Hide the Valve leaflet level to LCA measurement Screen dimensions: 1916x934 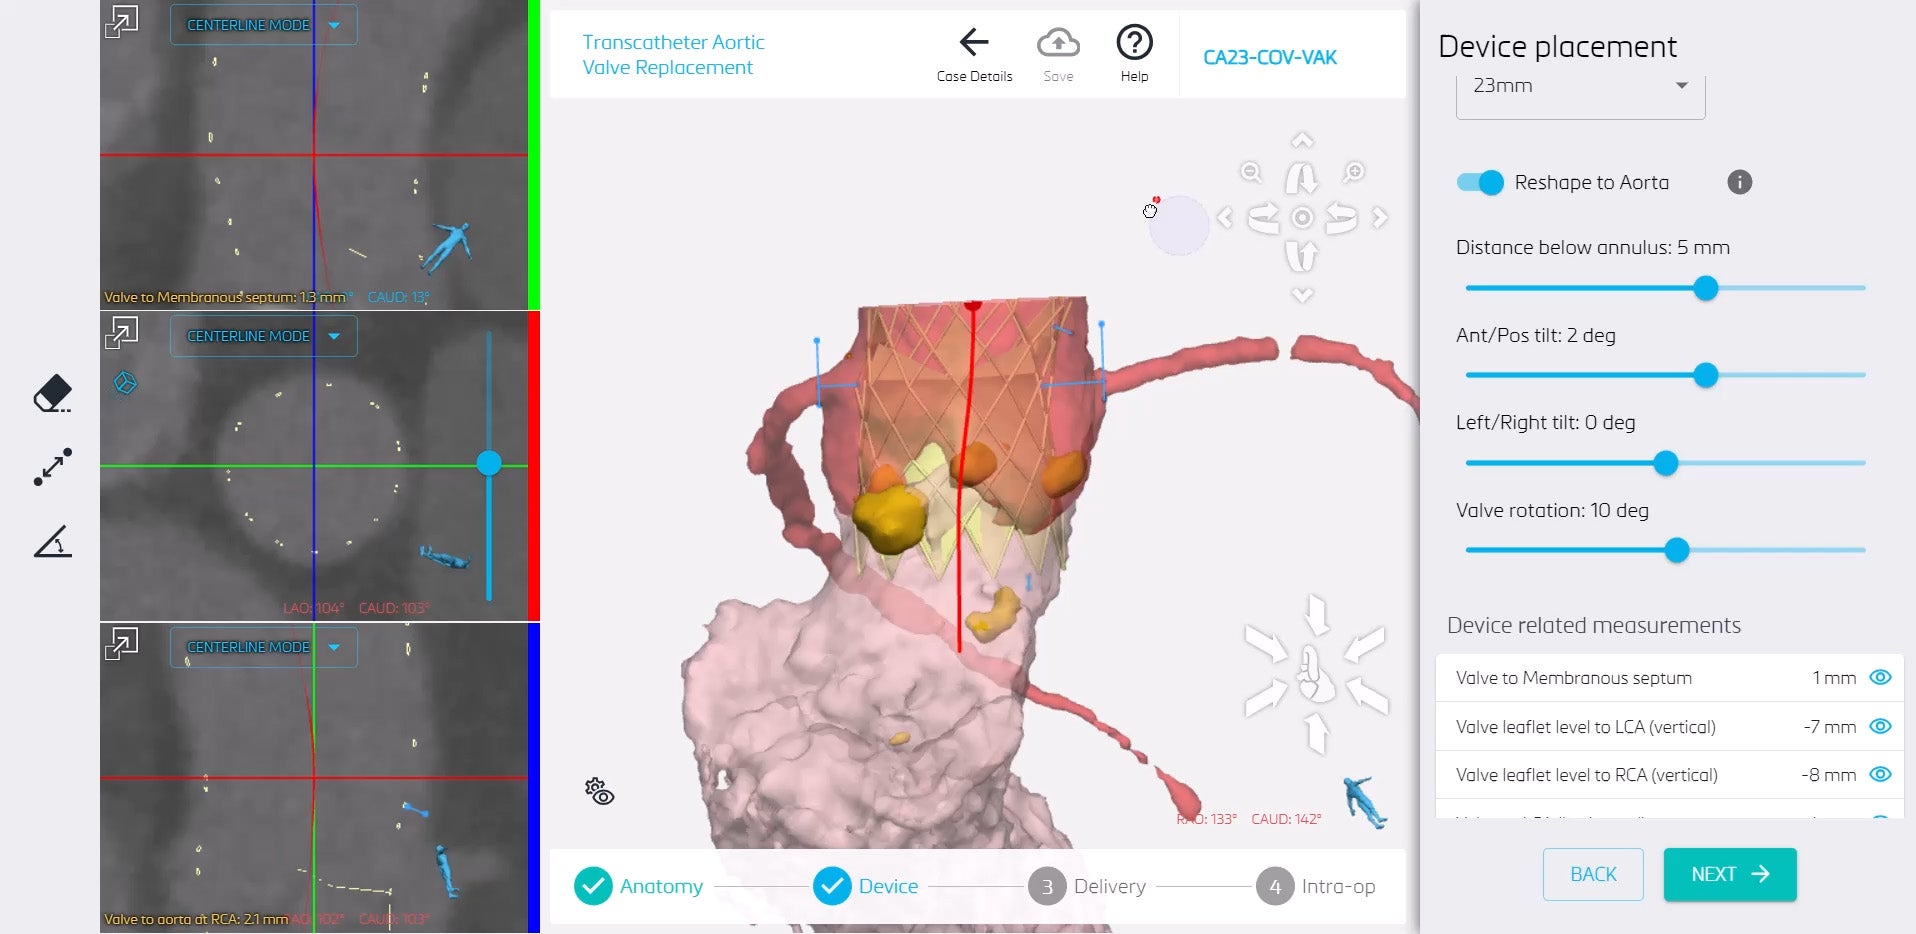[1882, 726]
